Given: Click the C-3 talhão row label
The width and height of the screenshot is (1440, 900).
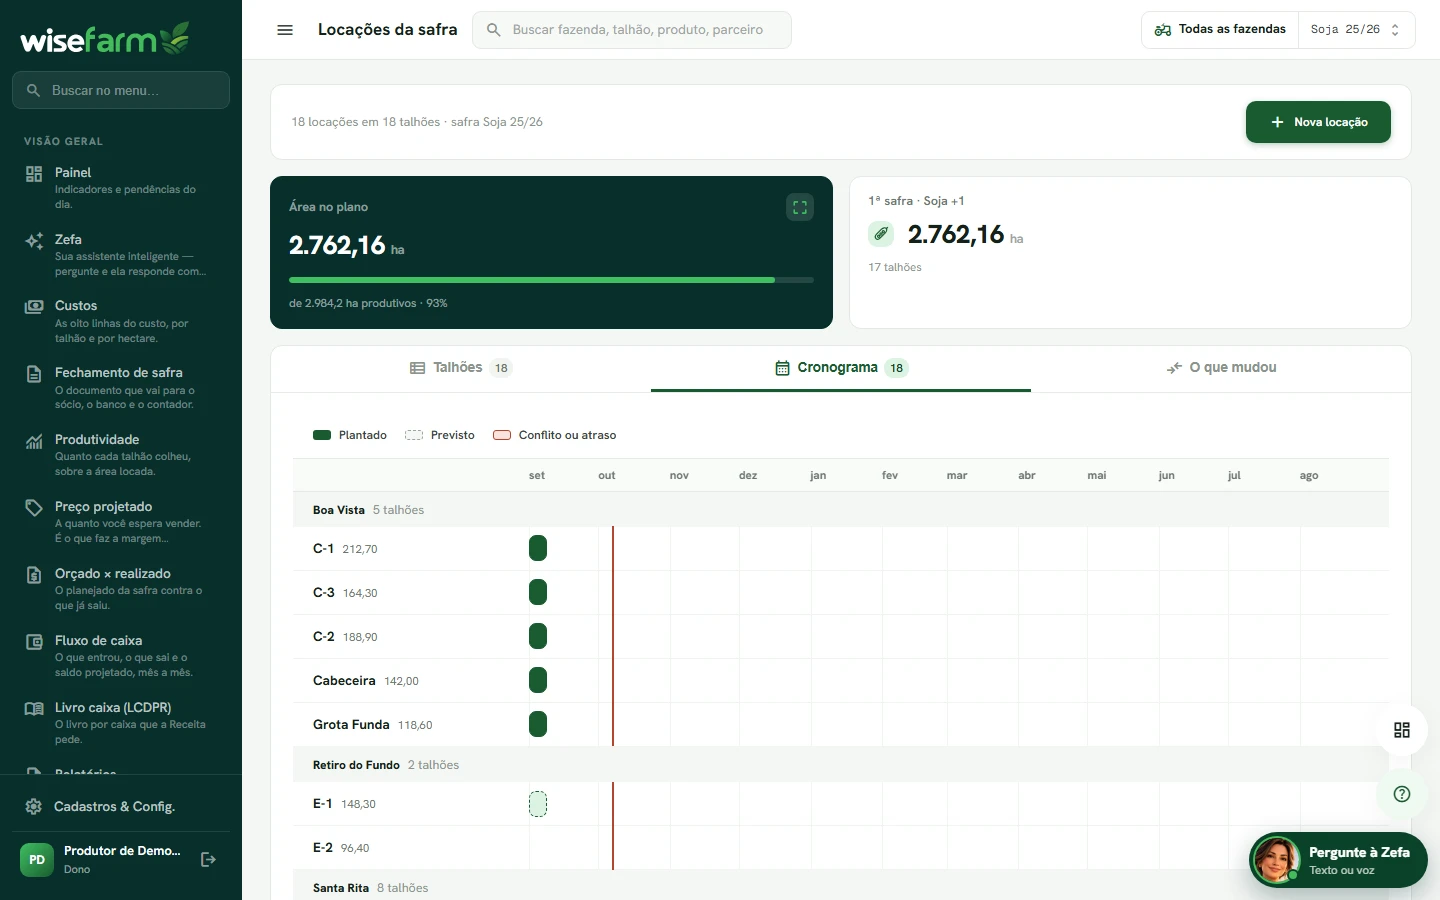Looking at the screenshot, I should (x=324, y=592).
